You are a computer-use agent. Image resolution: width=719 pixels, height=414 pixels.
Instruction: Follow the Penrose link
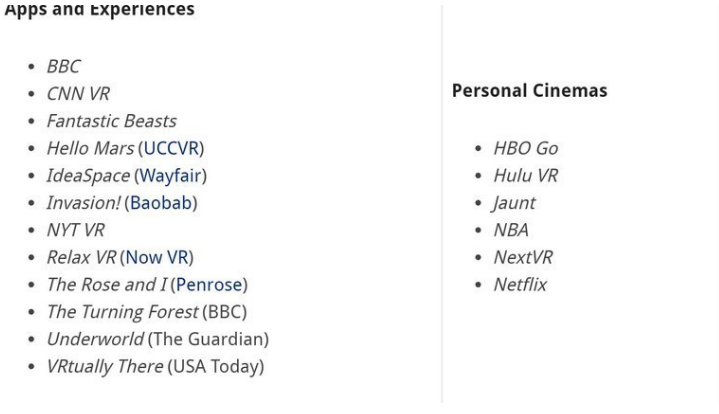209,285
